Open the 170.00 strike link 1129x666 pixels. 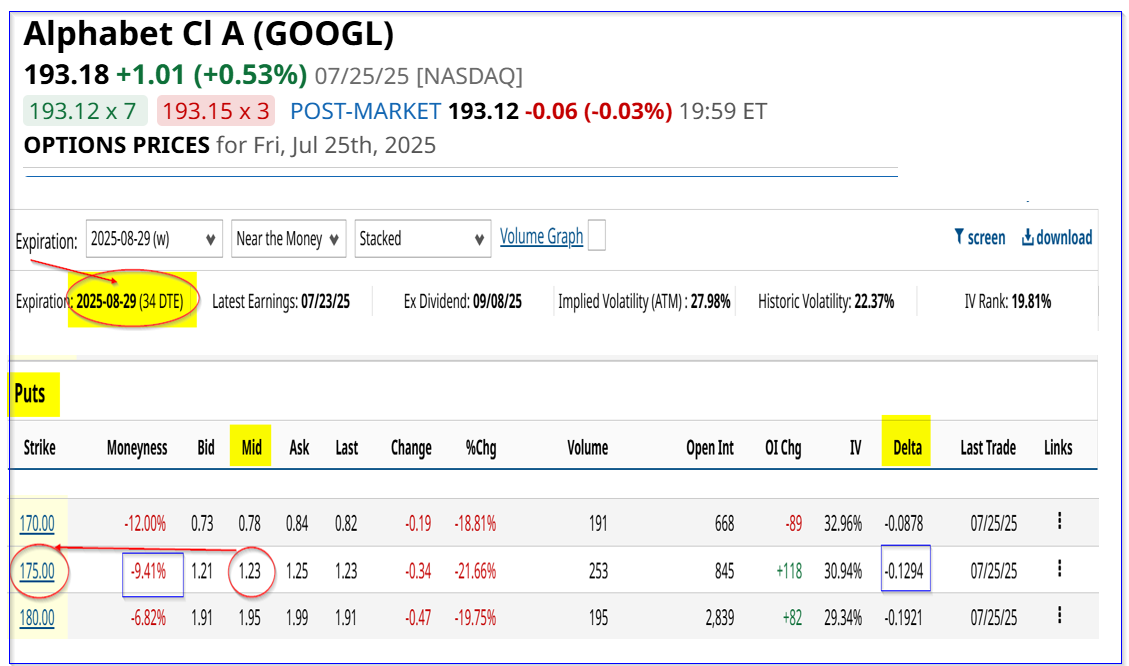click(37, 523)
